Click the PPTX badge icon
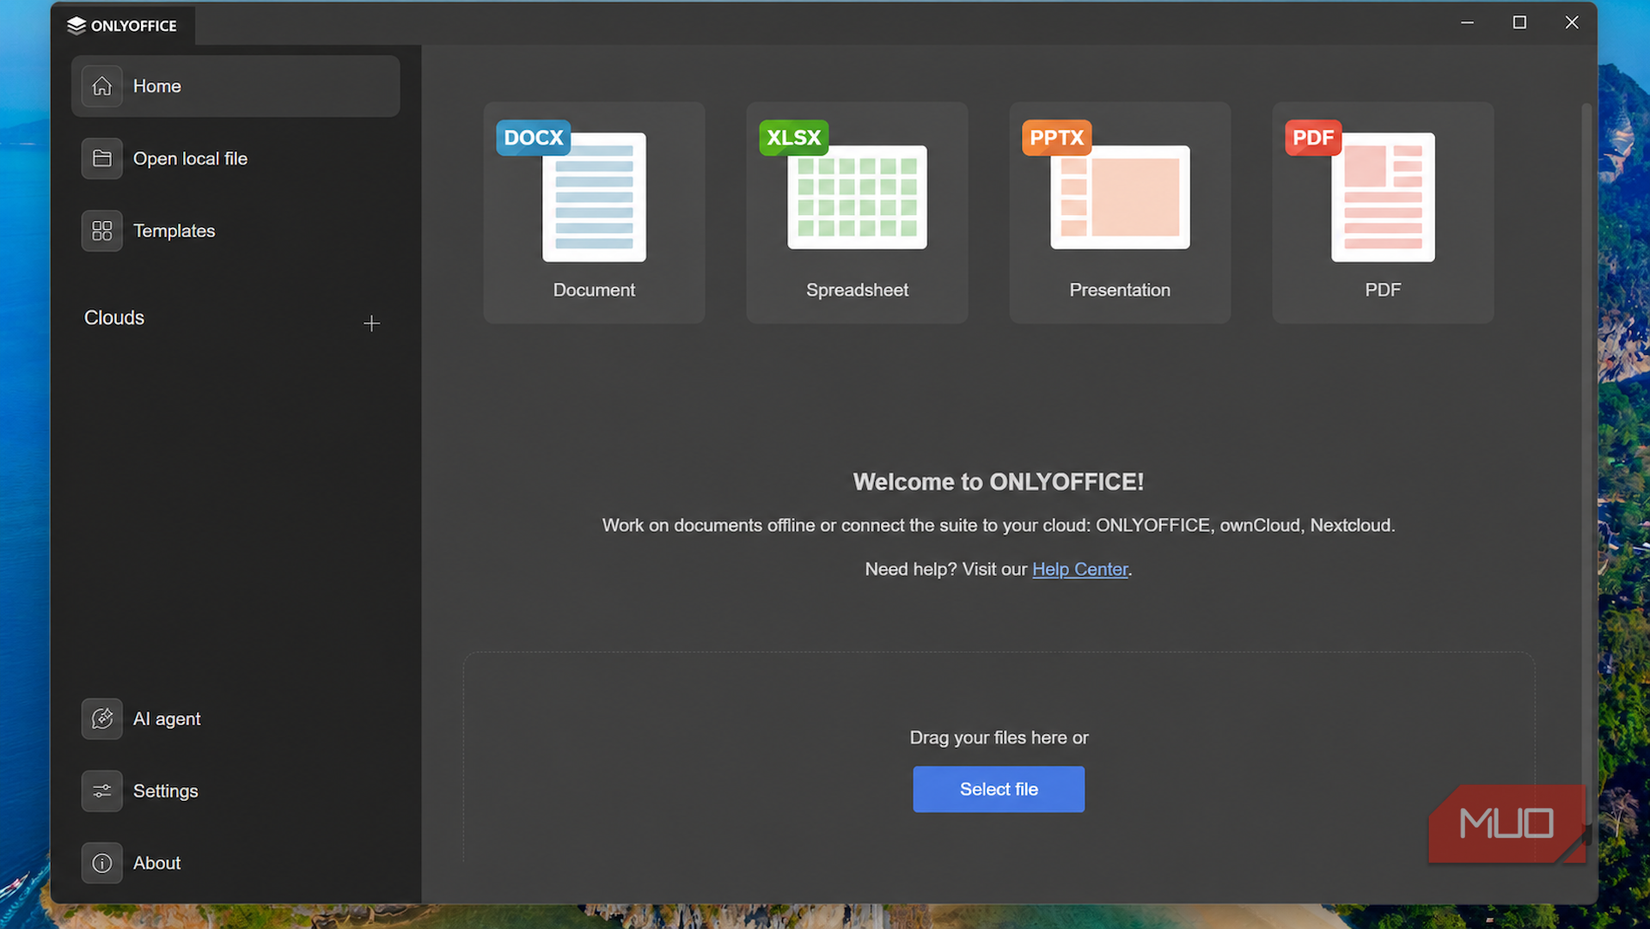Viewport: 1650px width, 929px height. point(1057,138)
